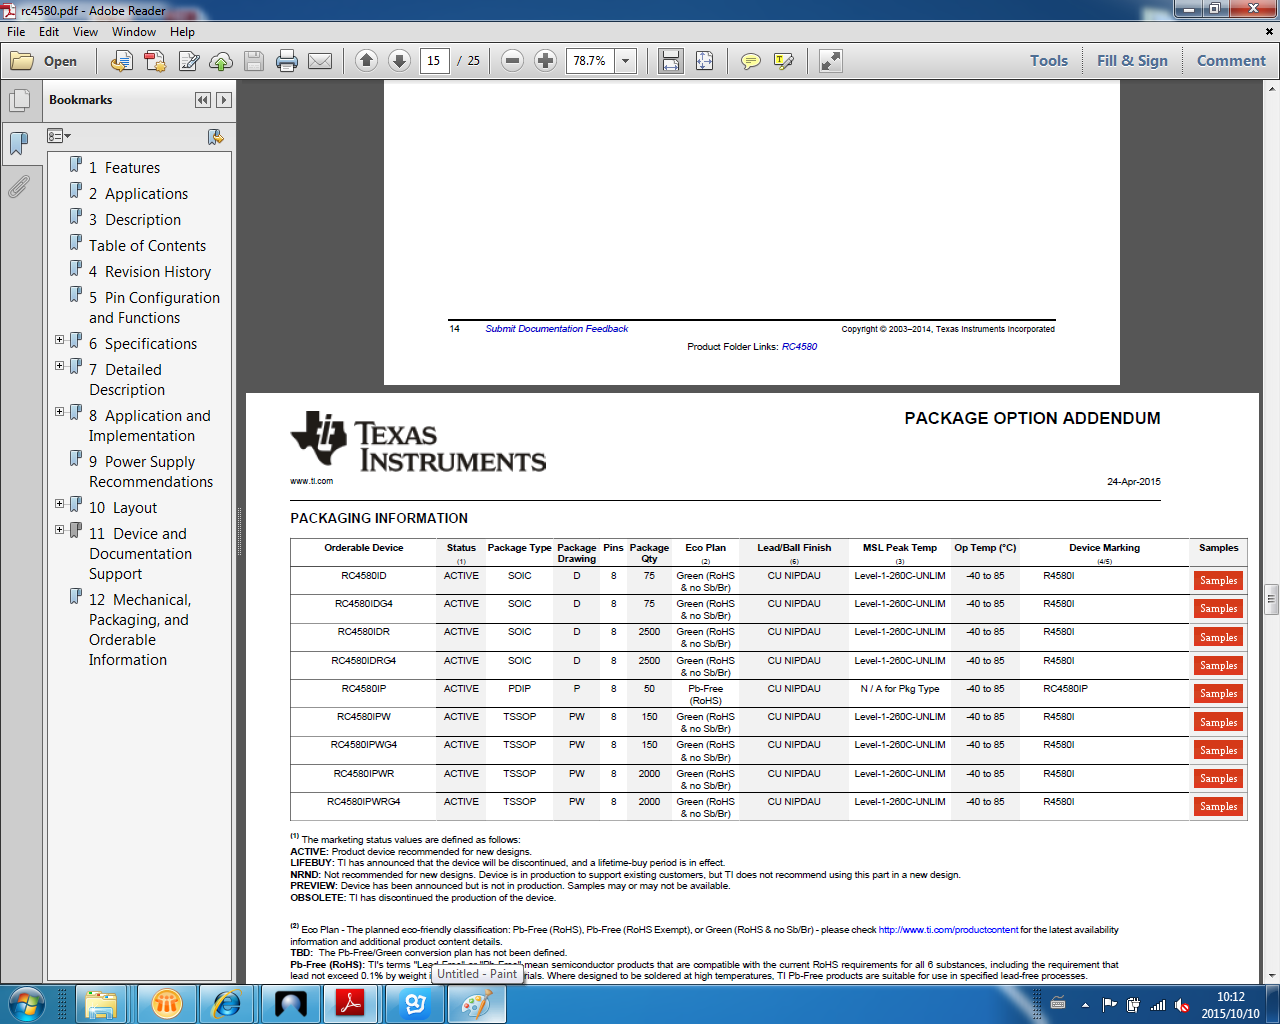Open the Comment pane

coord(1231,61)
